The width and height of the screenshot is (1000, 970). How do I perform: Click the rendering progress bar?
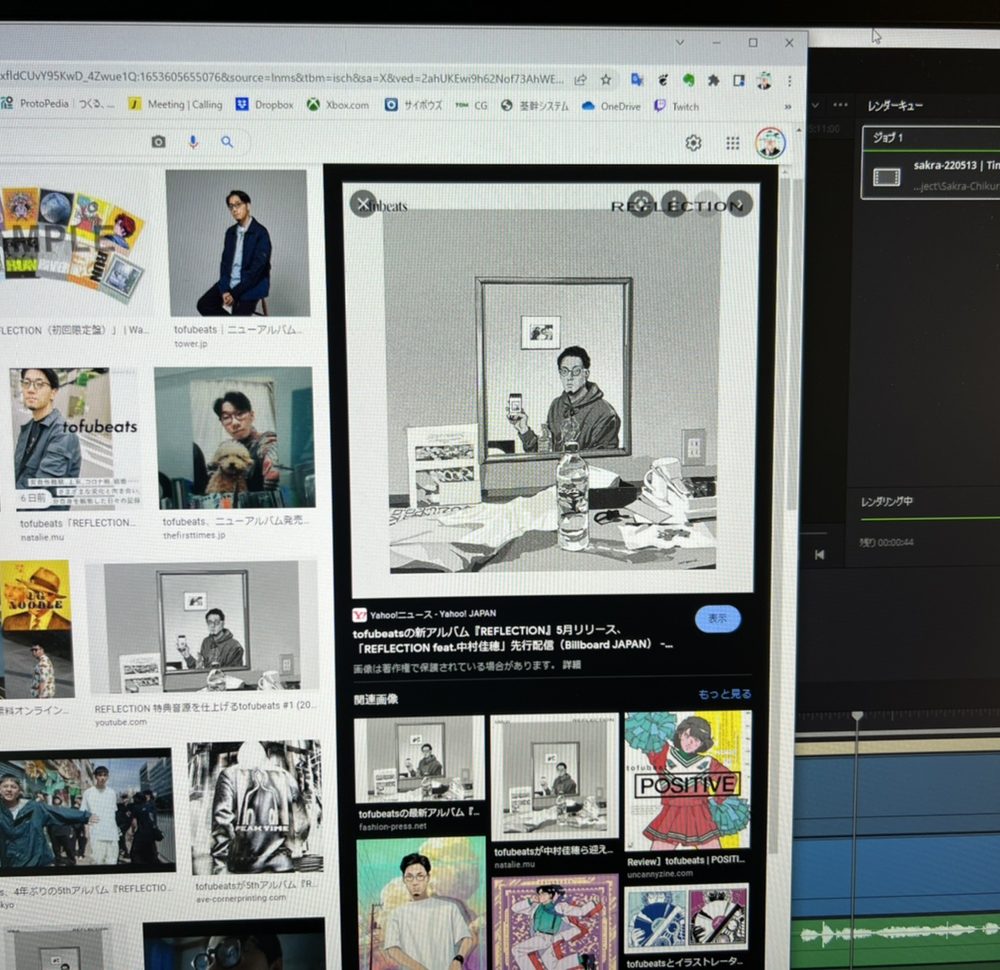click(930, 518)
